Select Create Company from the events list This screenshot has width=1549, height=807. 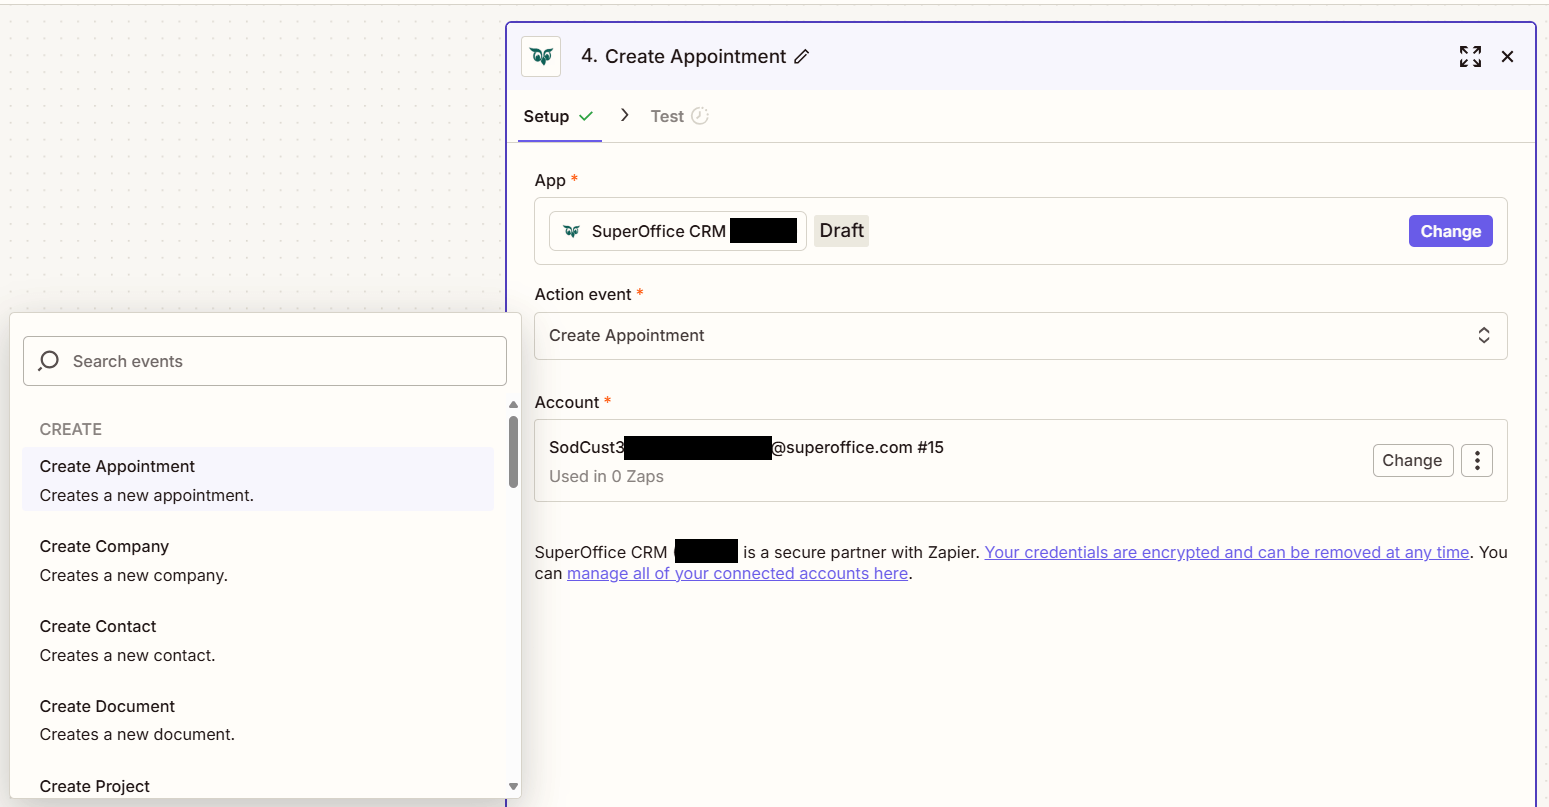104,546
